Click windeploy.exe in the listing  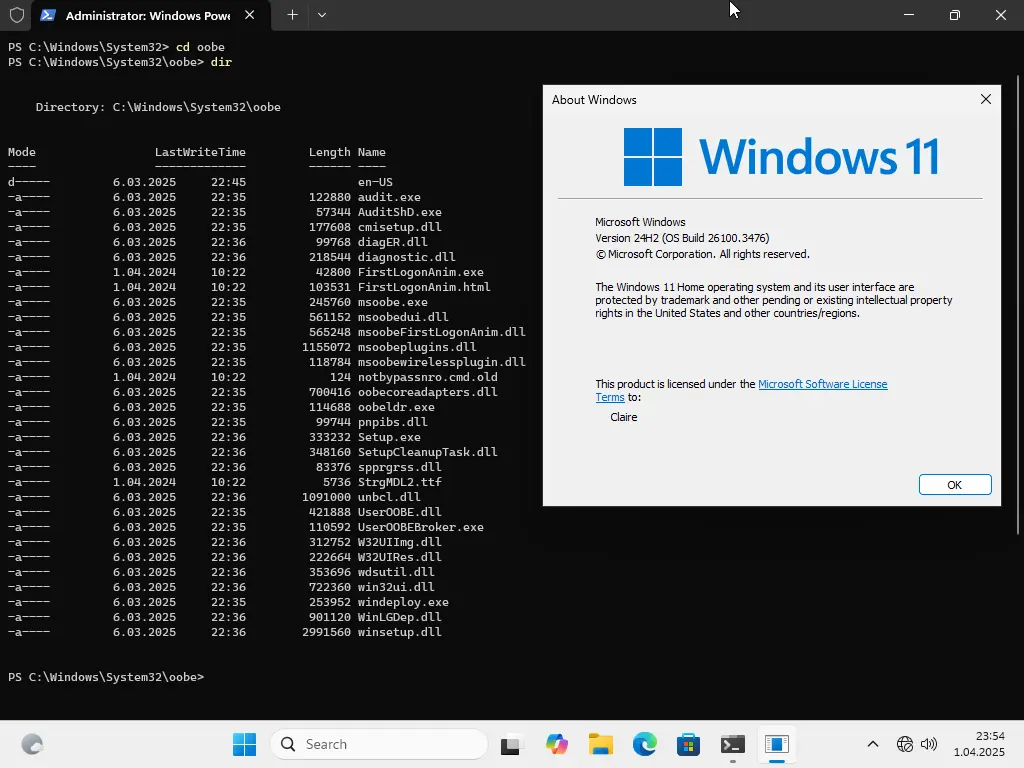[x=403, y=603]
